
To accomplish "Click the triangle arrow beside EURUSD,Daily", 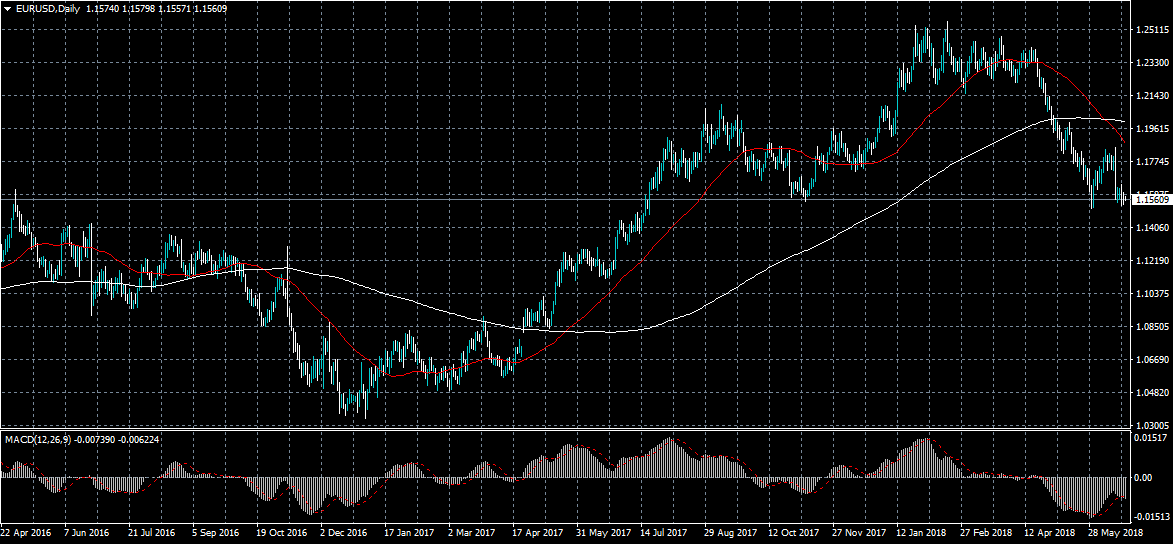I will (x=7, y=9).
